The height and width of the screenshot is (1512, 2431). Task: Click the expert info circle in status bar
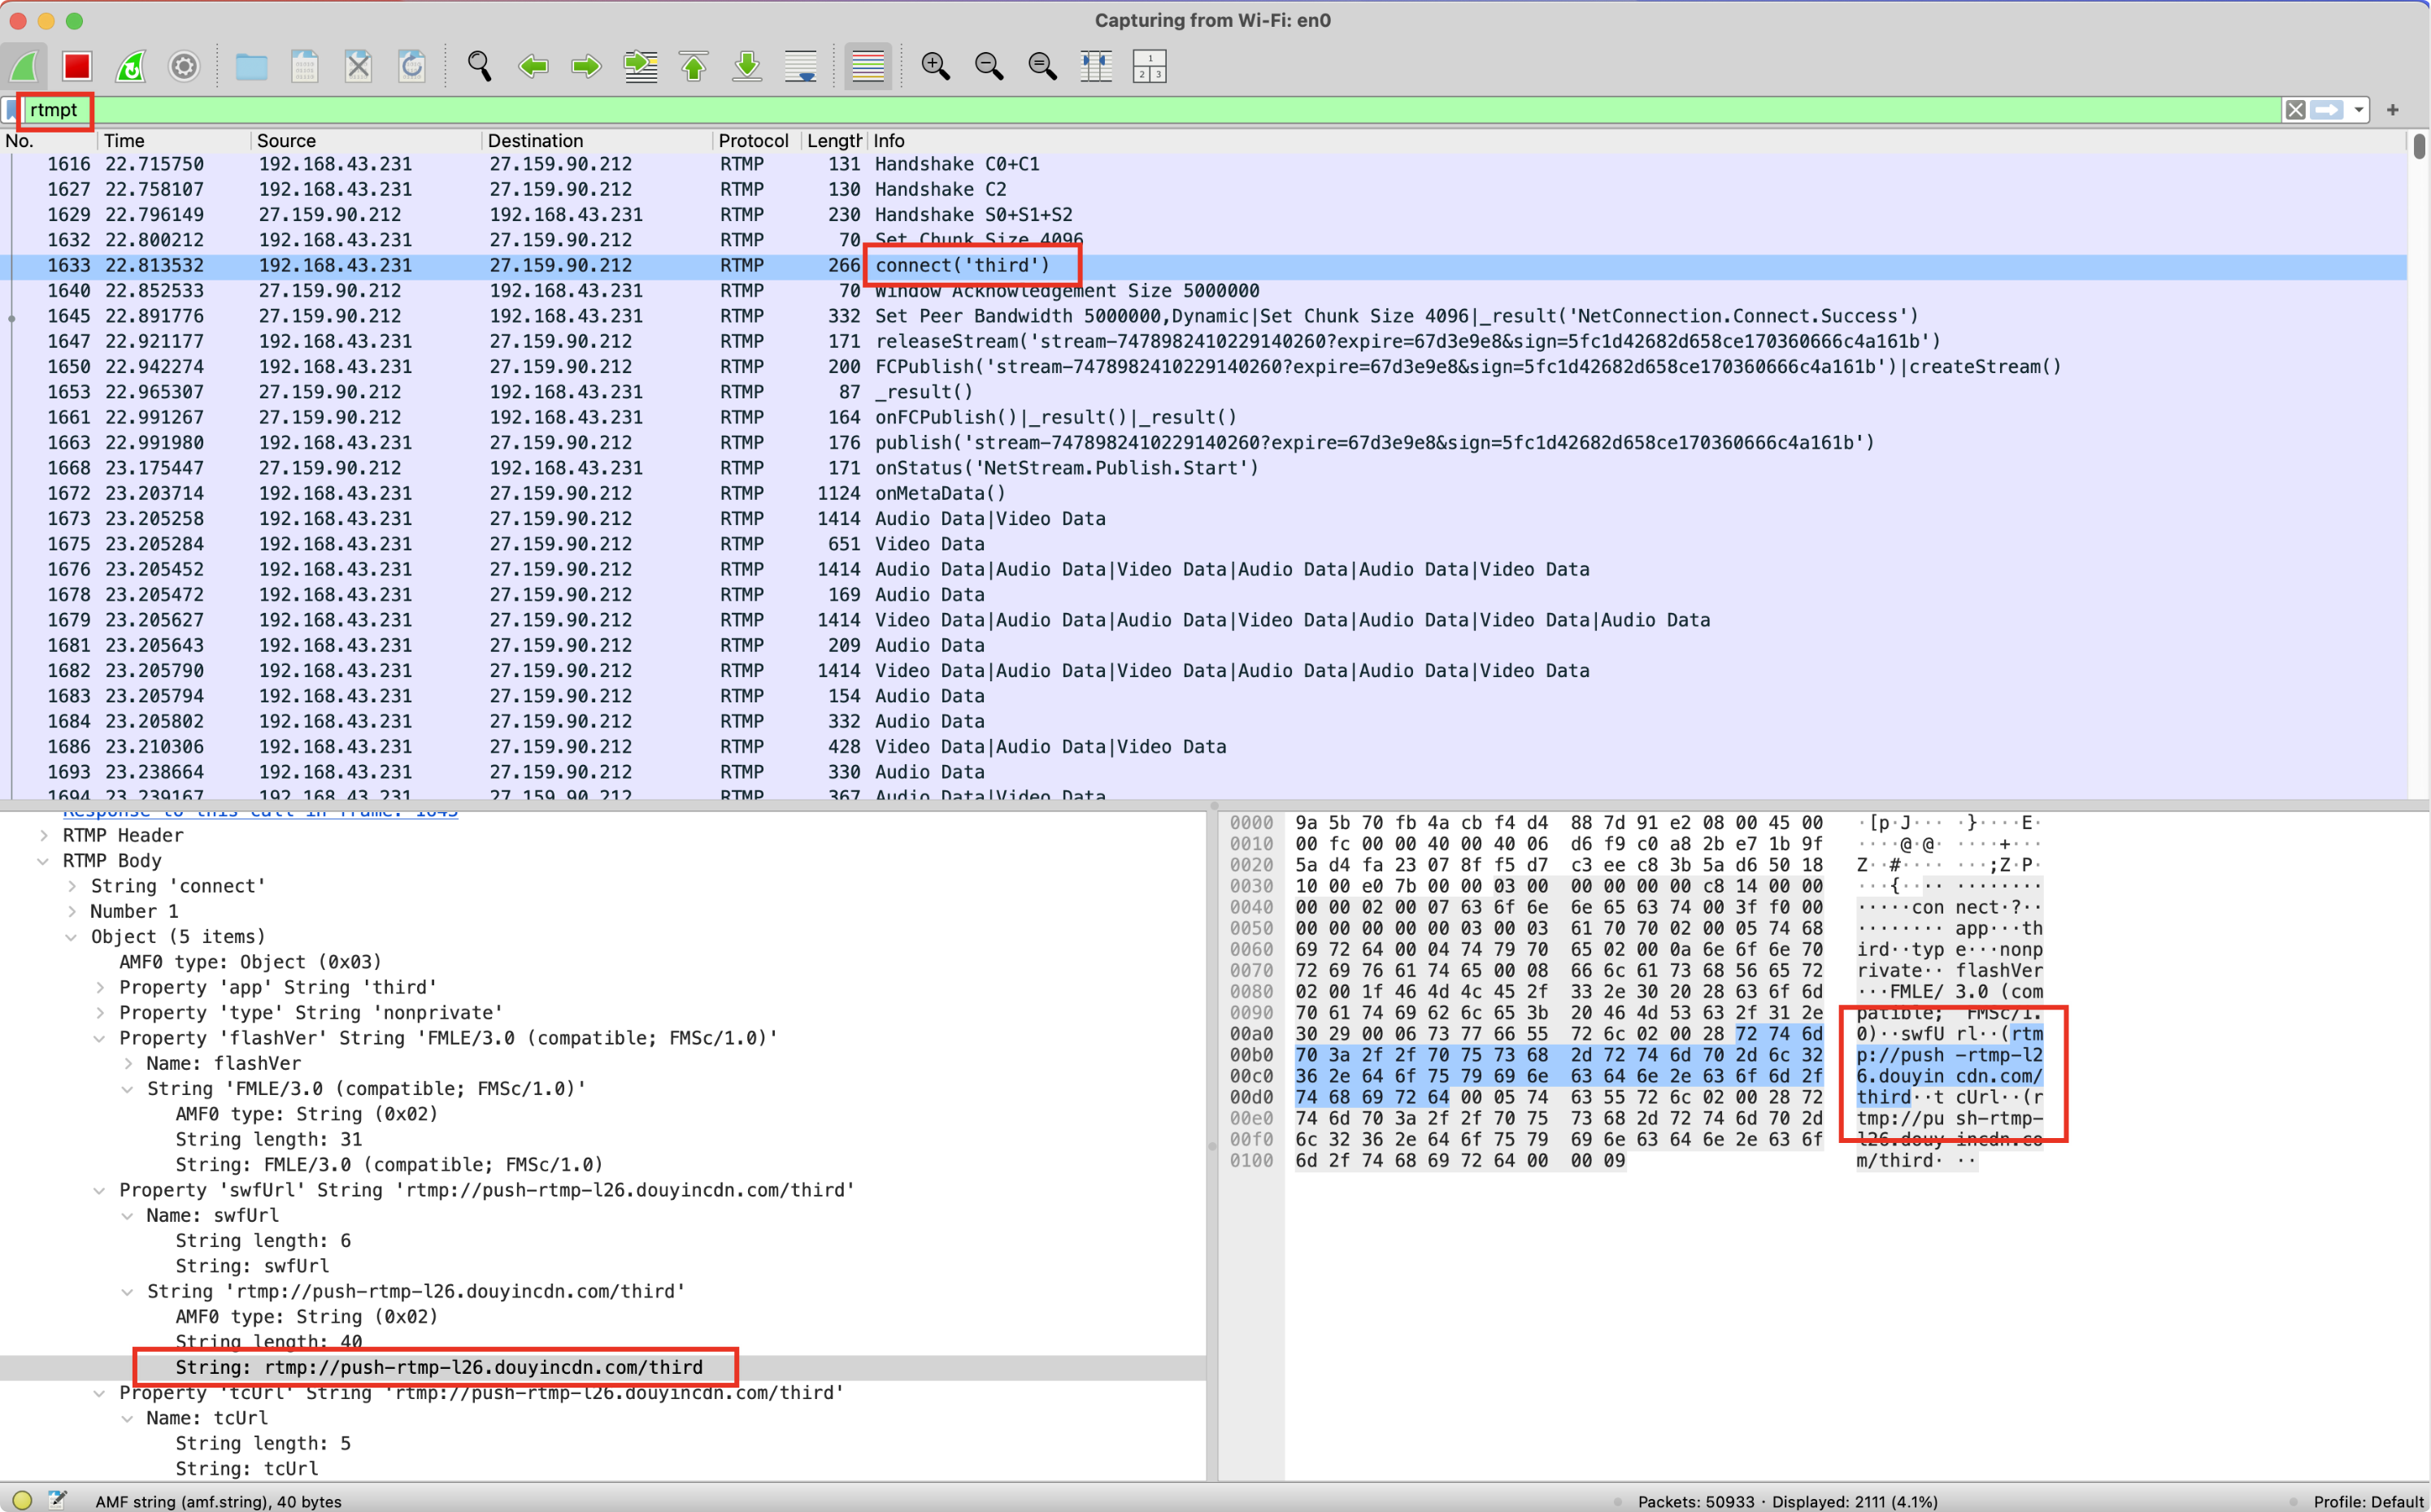22,1500
